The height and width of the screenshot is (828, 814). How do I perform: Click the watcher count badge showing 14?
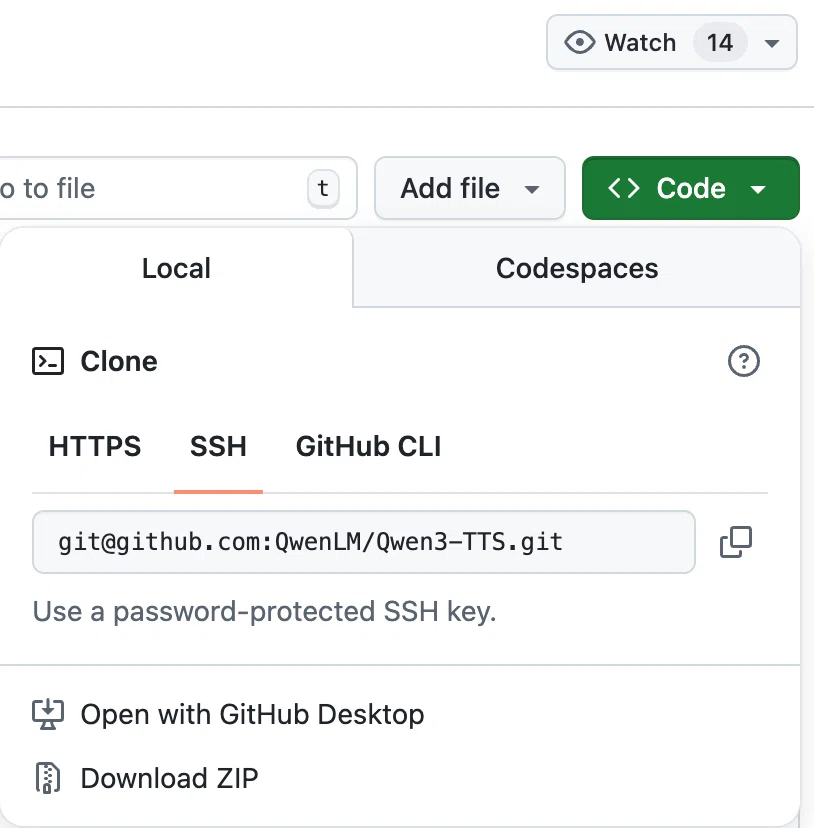point(720,42)
